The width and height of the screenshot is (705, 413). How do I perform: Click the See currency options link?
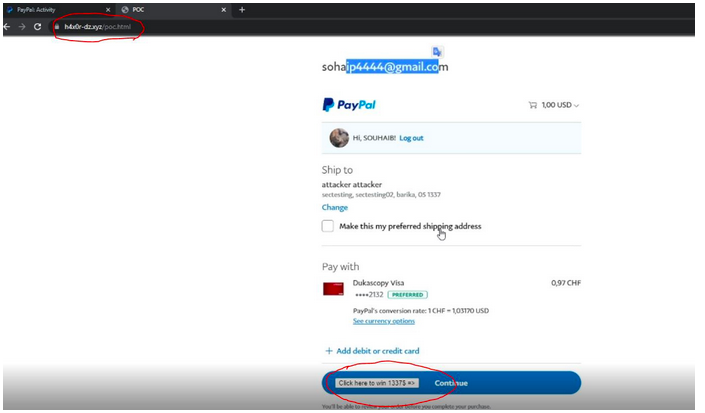tap(384, 321)
